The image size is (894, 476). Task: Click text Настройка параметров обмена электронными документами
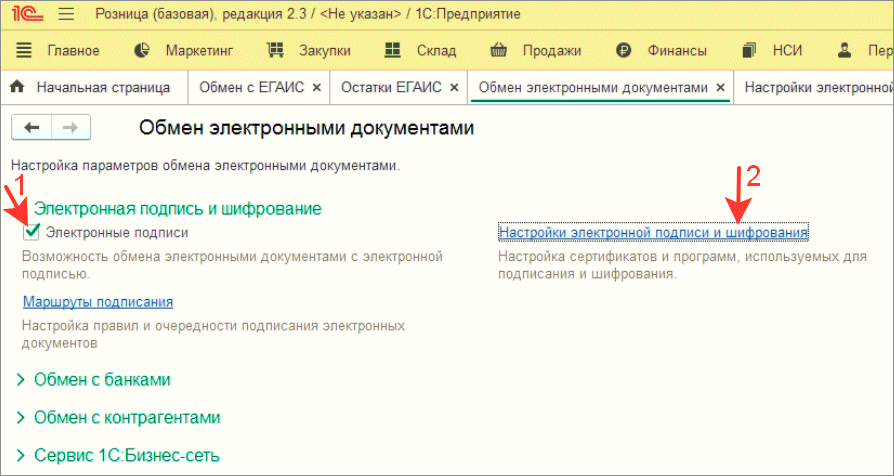pyautogui.click(x=206, y=167)
